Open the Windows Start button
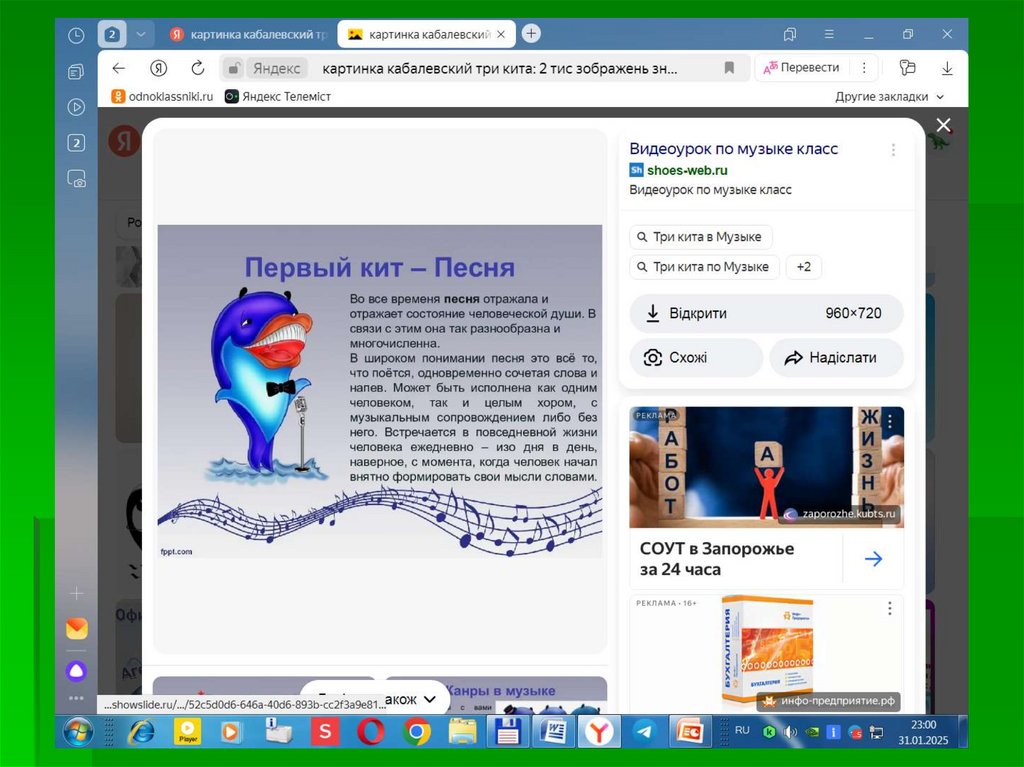1024x767 pixels. (x=78, y=732)
